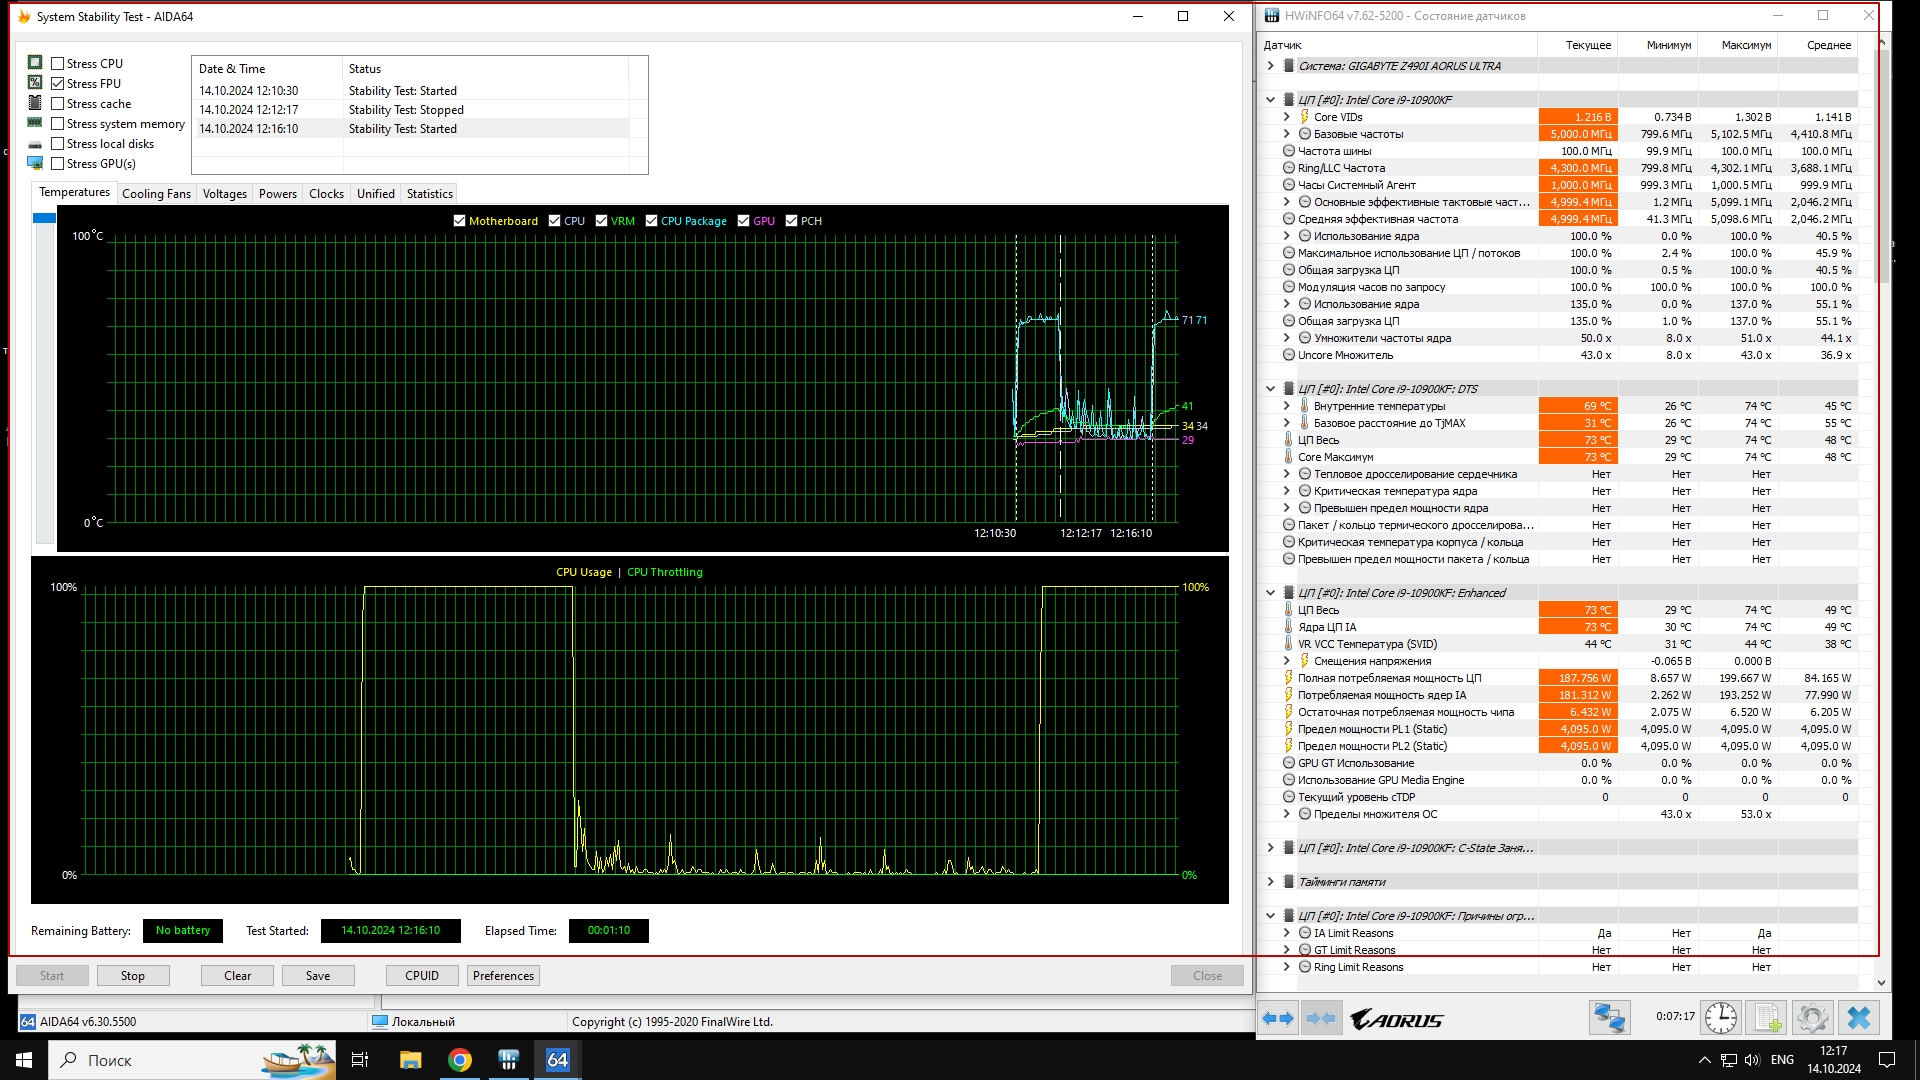Click the Preferences button
The width and height of the screenshot is (1920, 1080).
click(503, 976)
